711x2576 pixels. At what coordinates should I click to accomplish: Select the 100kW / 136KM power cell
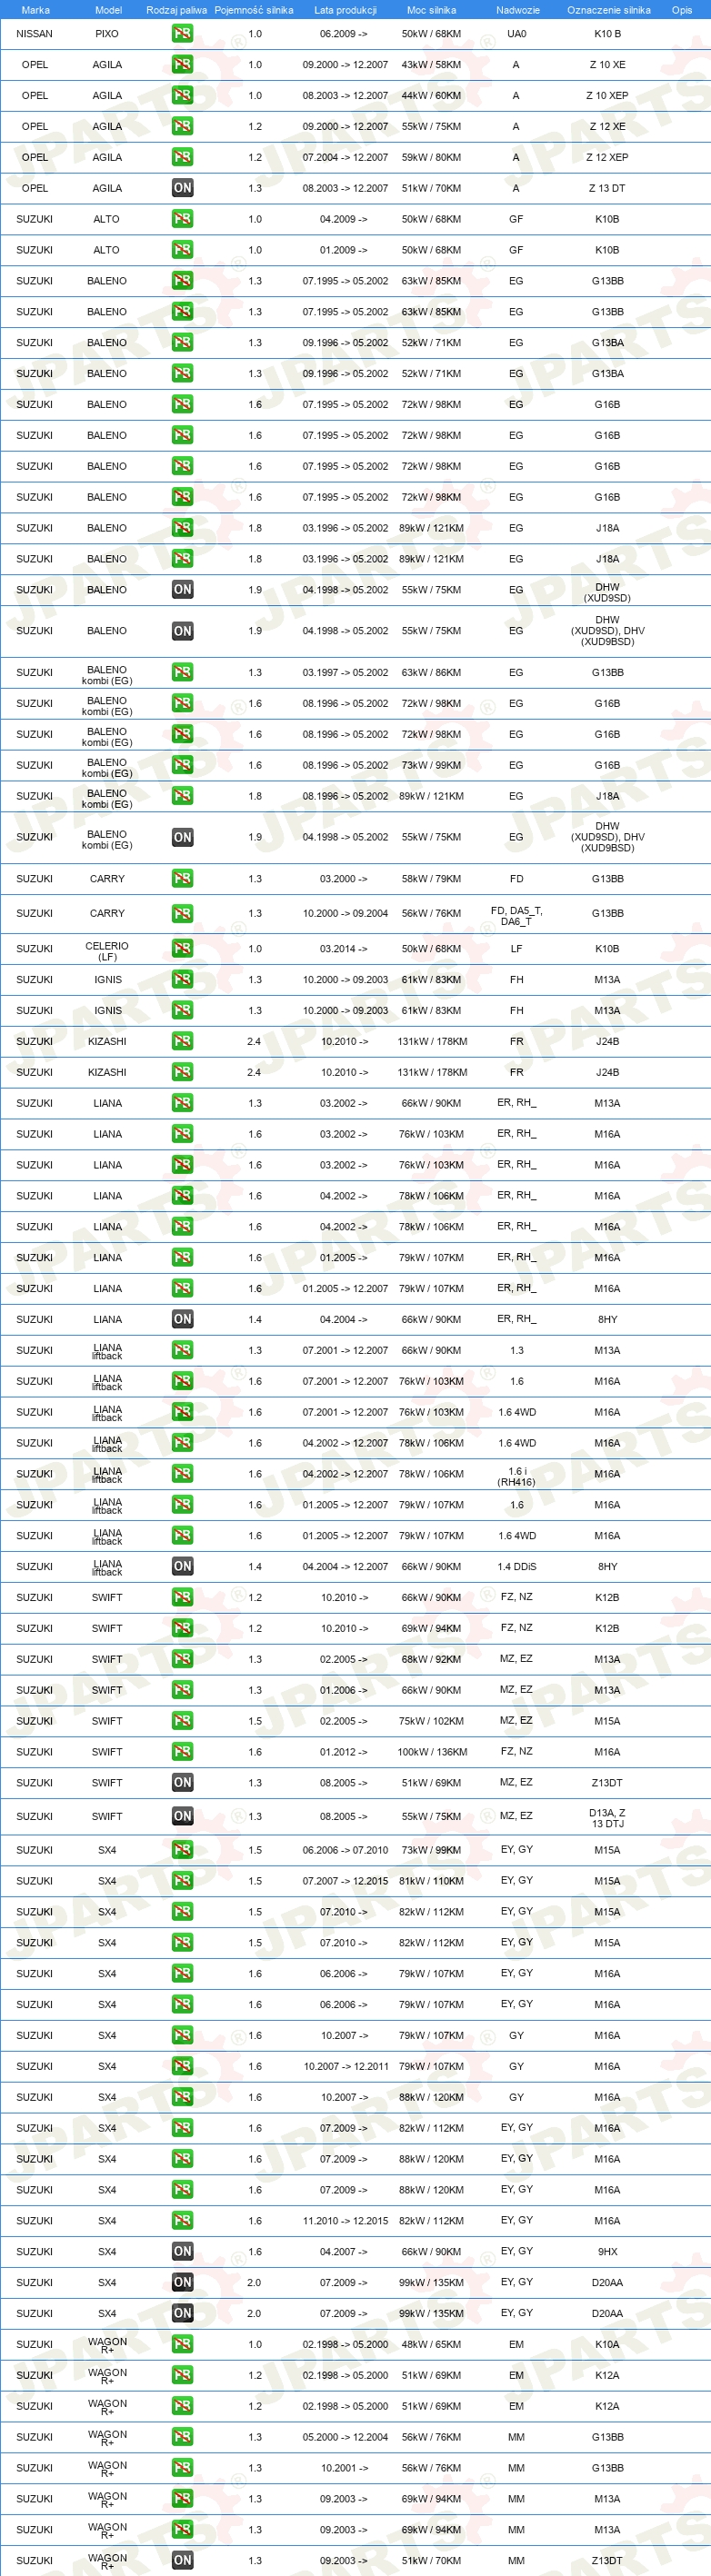coord(432,1752)
